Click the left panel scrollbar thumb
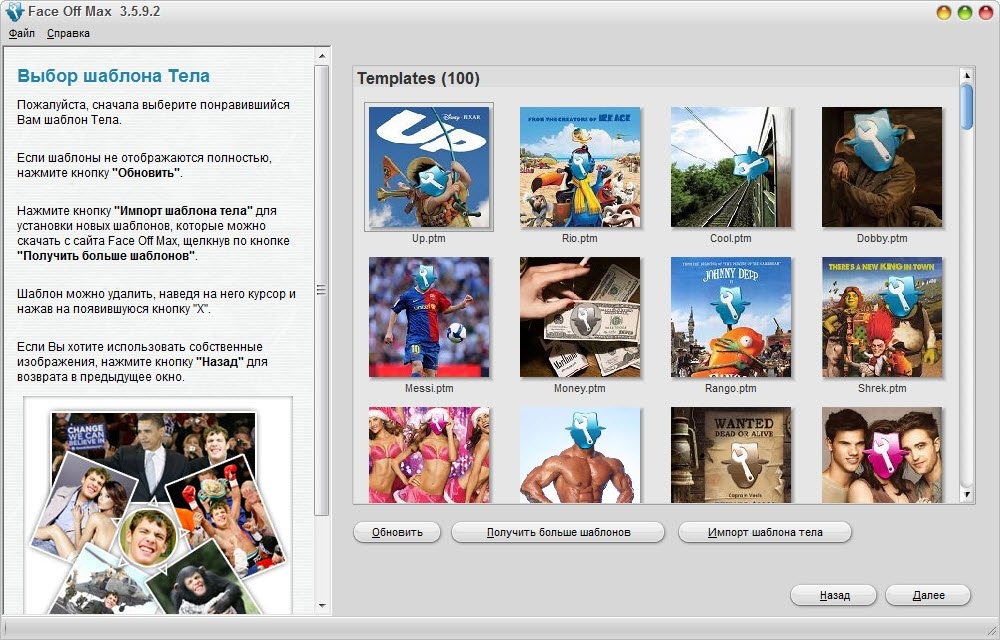Image resolution: width=1000 pixels, height=640 pixels. 322,290
